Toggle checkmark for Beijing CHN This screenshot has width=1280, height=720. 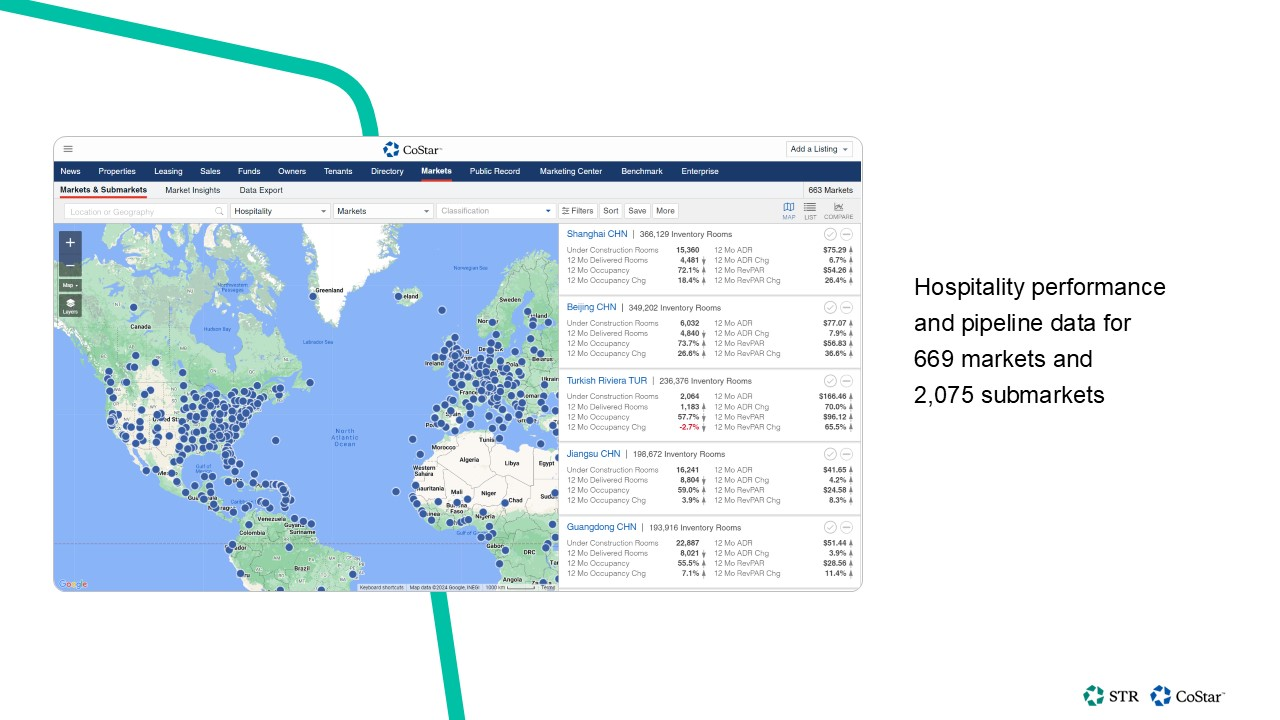pos(830,307)
